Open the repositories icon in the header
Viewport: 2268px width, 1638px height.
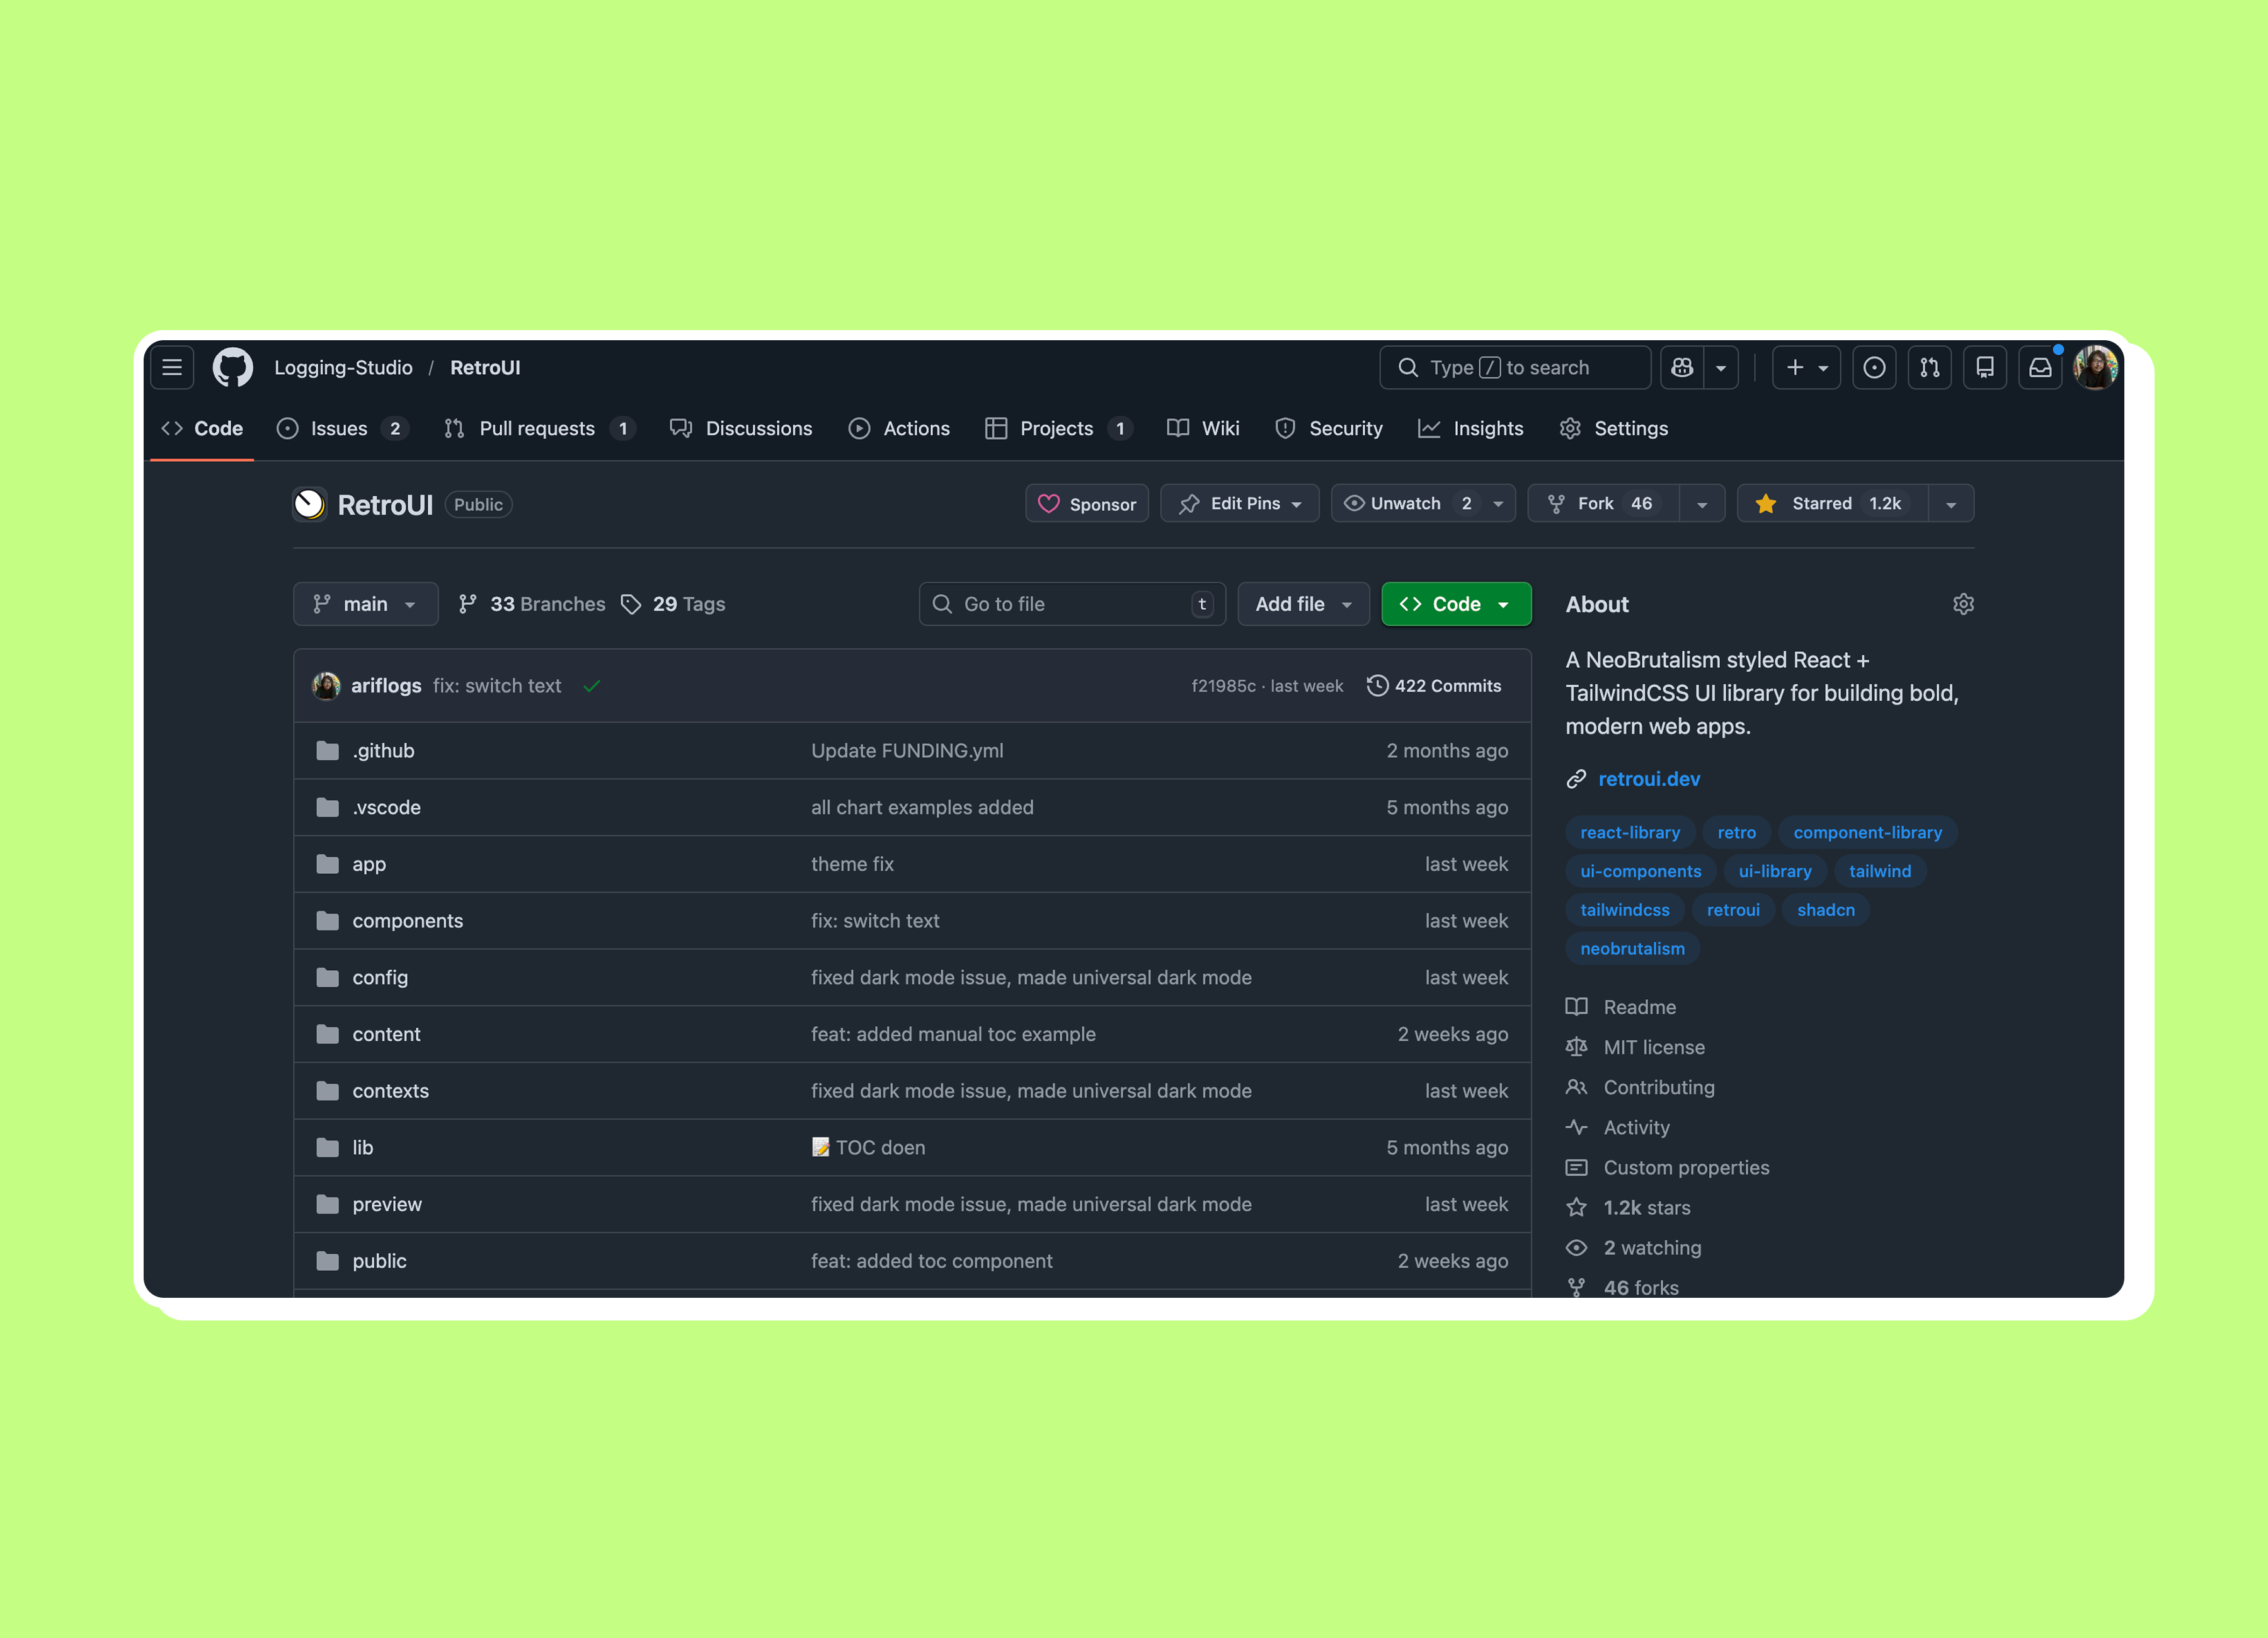[x=1985, y=367]
